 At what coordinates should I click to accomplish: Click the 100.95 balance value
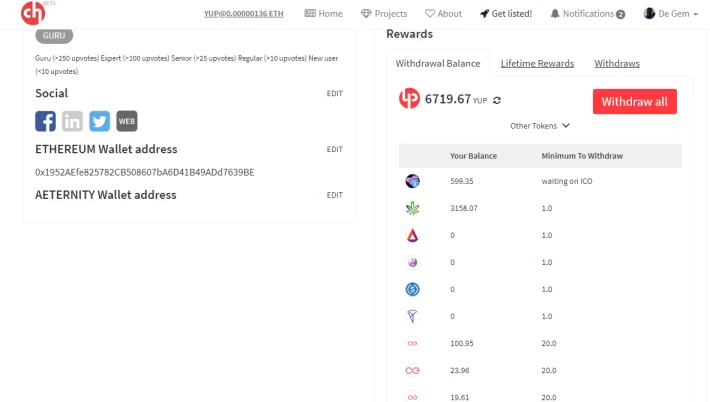pyautogui.click(x=461, y=343)
